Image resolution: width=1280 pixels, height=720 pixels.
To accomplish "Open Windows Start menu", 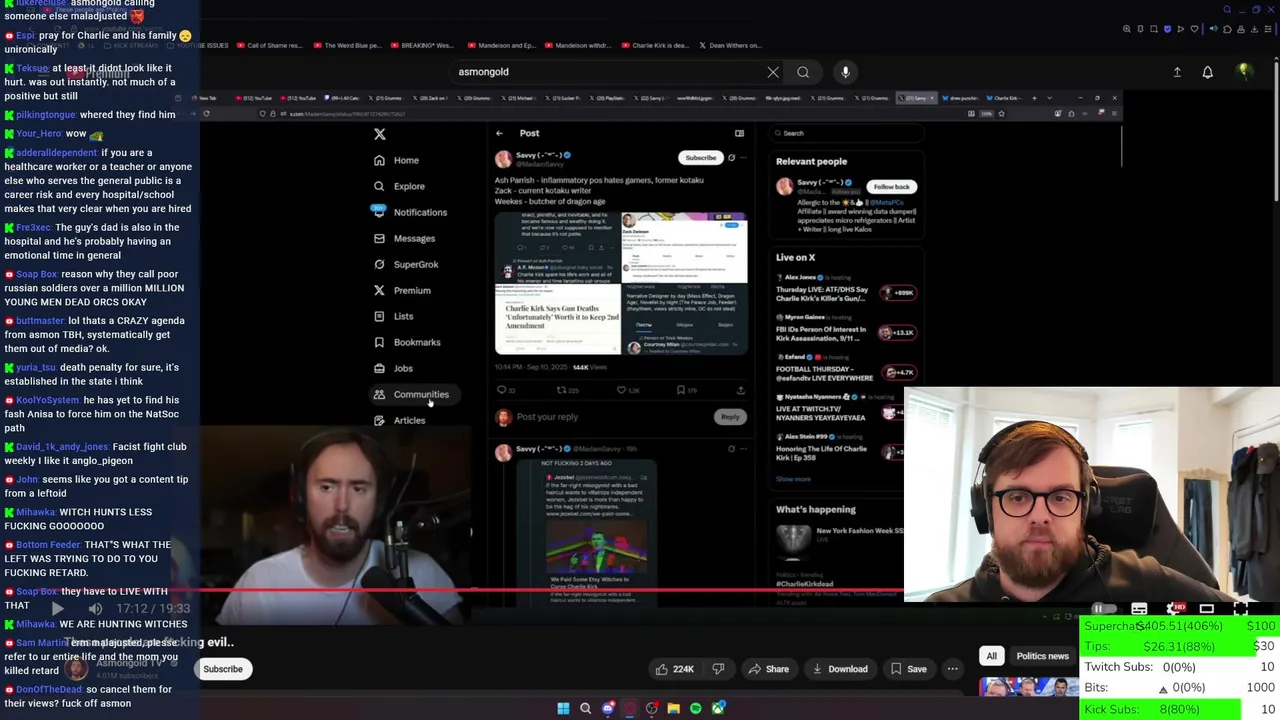I will 563,708.
